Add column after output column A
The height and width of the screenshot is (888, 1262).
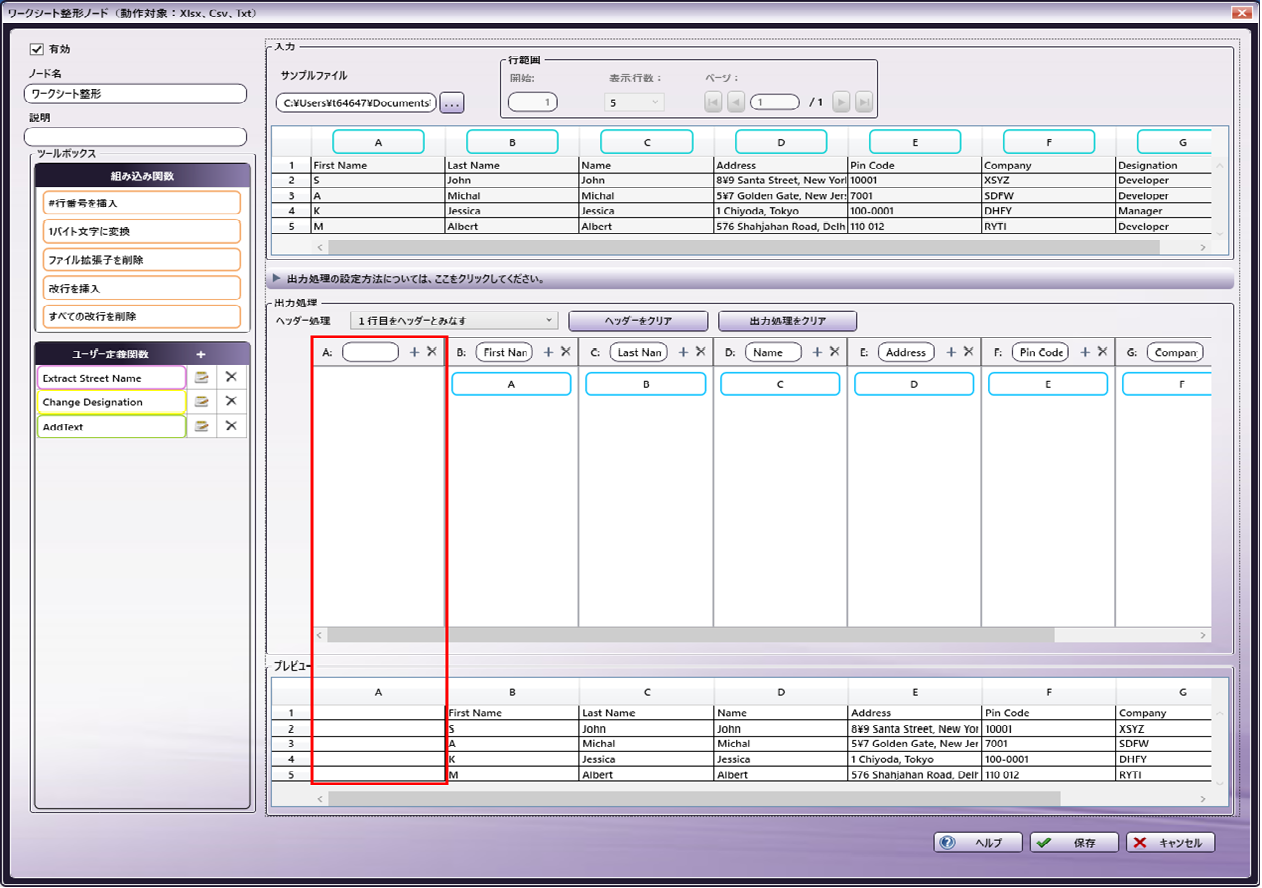point(415,352)
